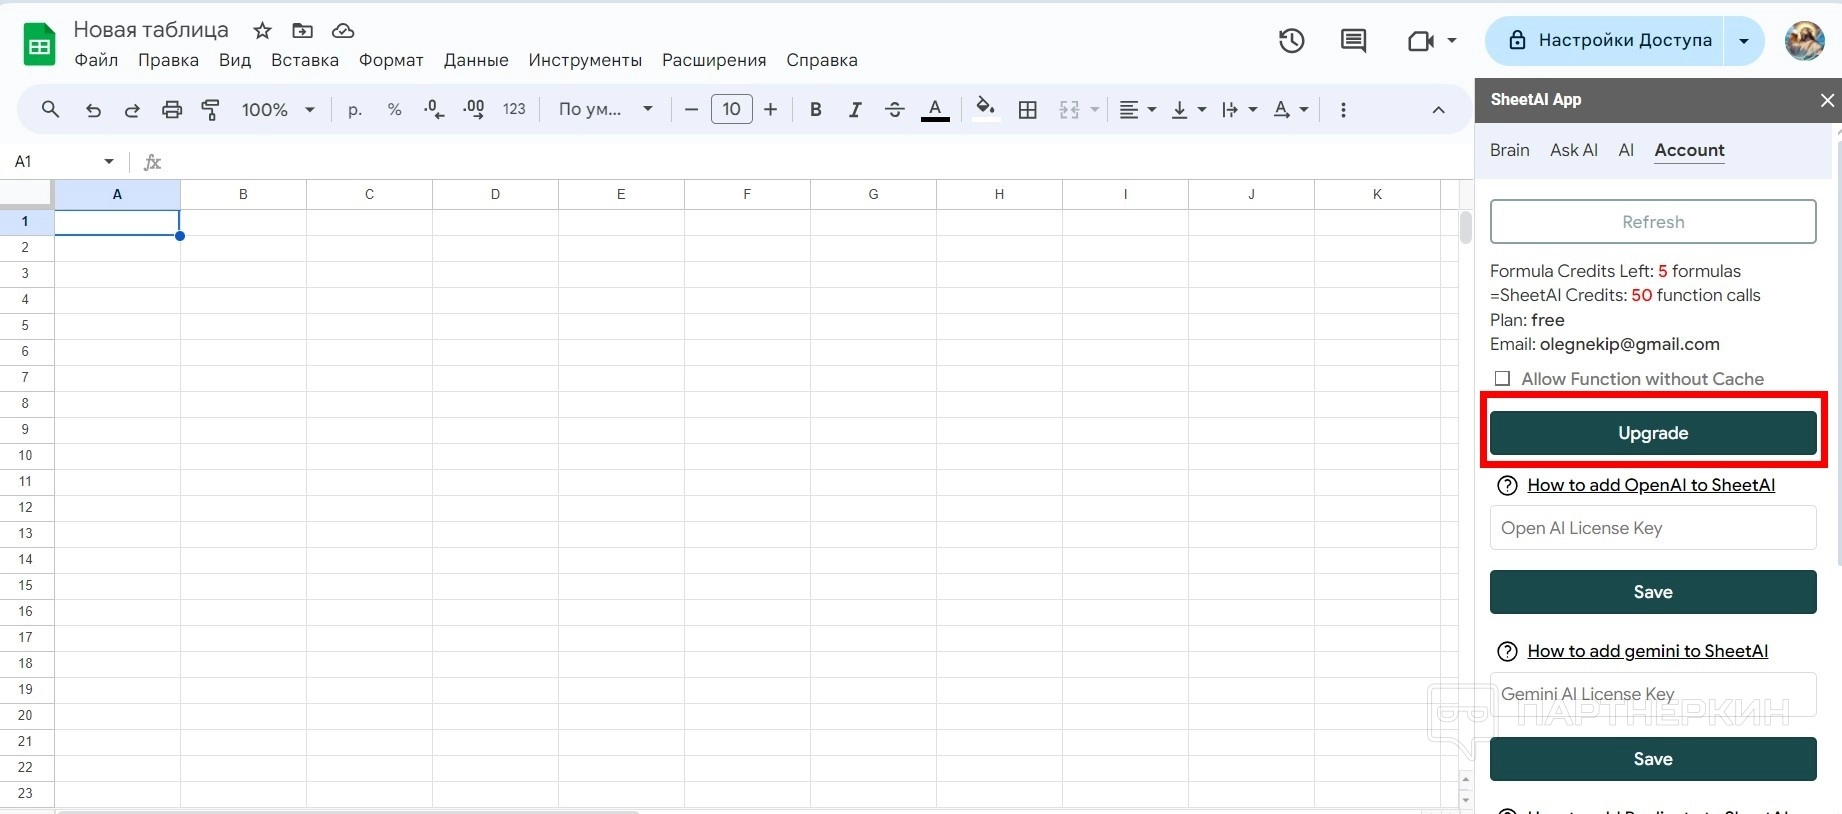Increase decimal places icon
The image size is (1842, 814).
(x=474, y=110)
